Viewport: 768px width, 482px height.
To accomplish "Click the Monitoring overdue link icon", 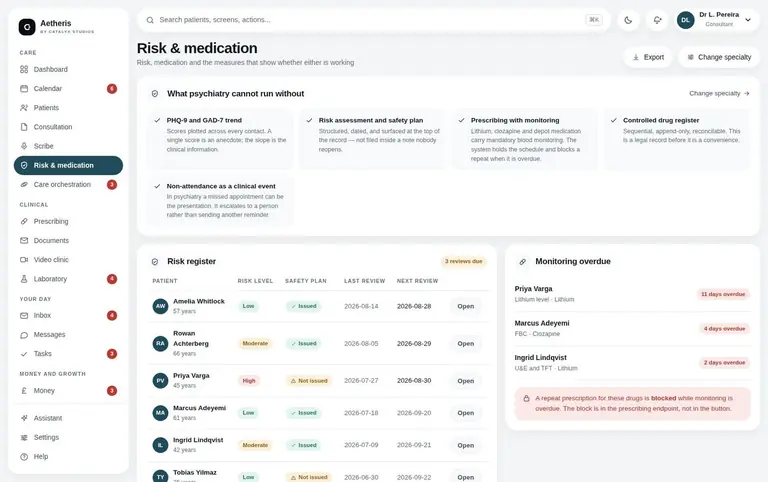I will (x=523, y=262).
